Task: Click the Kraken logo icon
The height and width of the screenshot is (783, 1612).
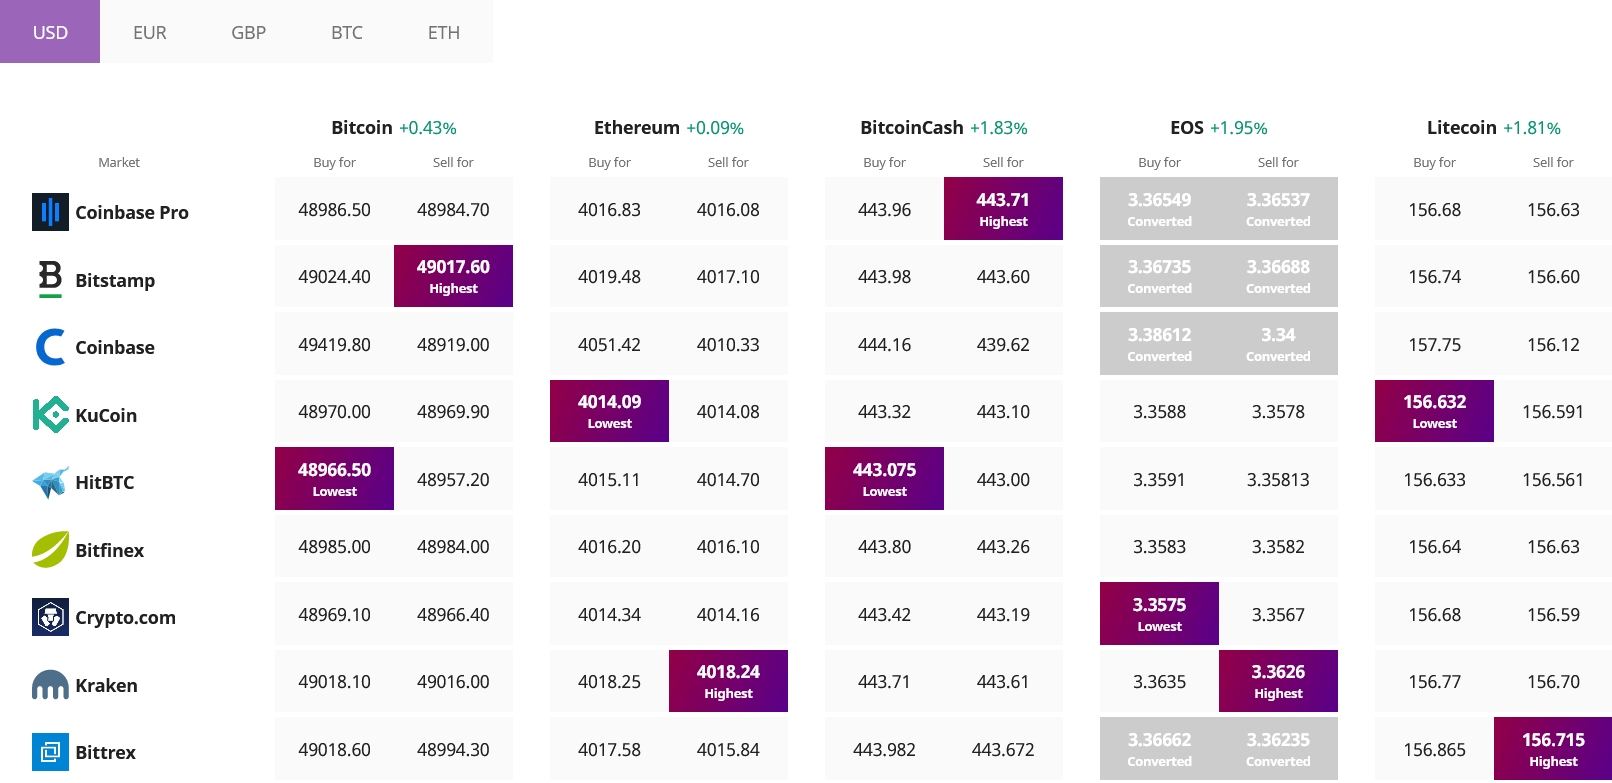Action: pyautogui.click(x=50, y=685)
